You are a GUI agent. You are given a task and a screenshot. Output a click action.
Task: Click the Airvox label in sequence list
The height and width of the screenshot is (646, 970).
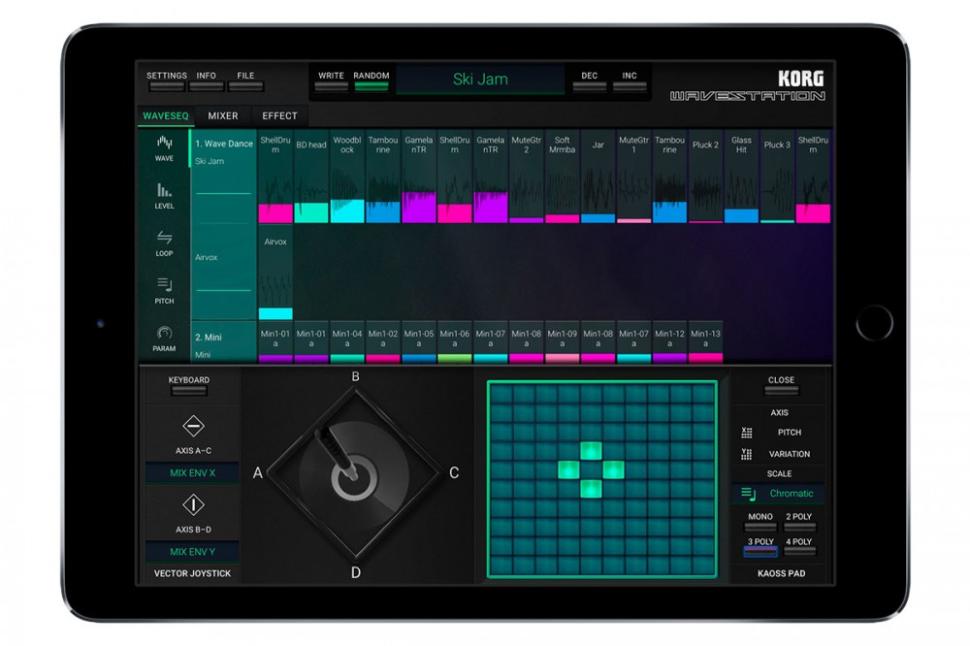tap(206, 257)
